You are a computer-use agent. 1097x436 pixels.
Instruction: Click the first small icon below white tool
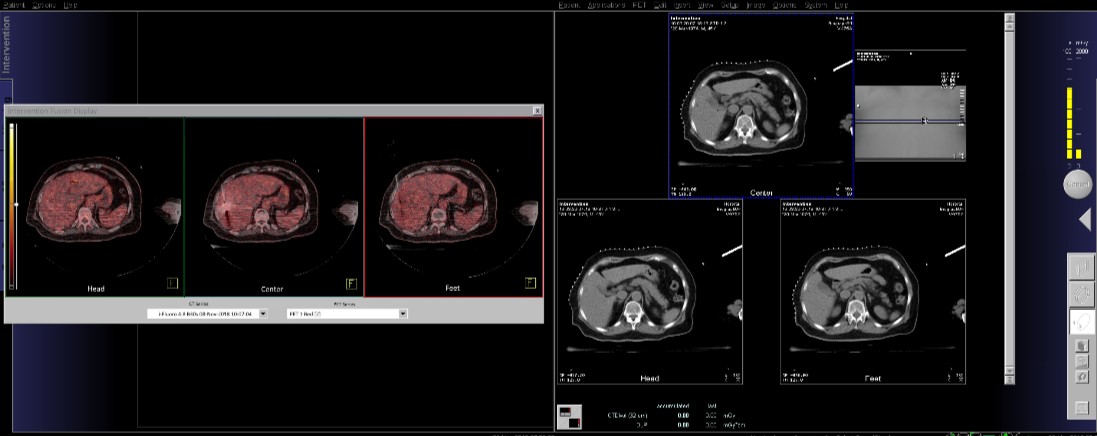[x=1082, y=346]
